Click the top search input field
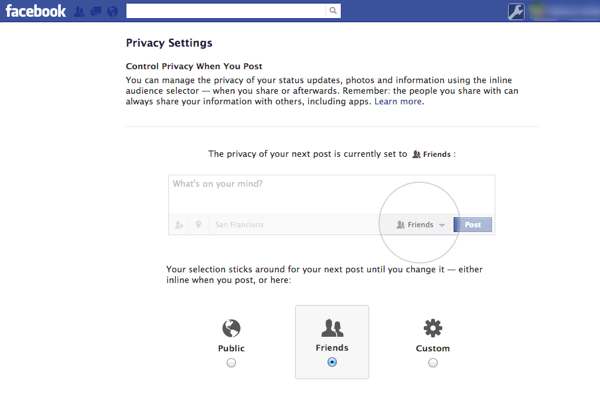600x400 pixels. tap(228, 12)
